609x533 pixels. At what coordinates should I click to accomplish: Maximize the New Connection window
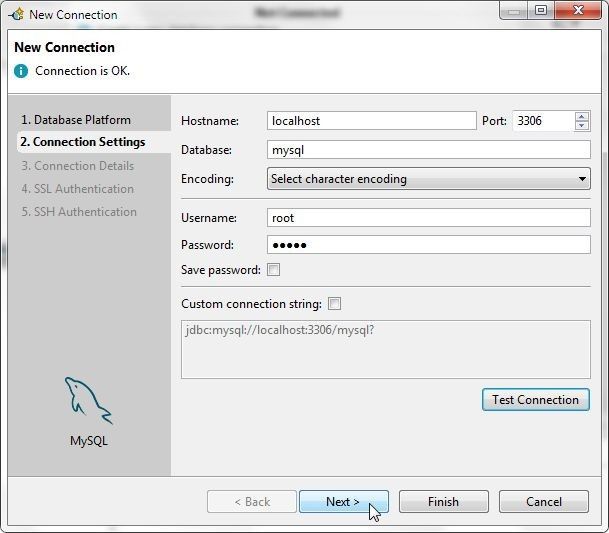click(541, 10)
